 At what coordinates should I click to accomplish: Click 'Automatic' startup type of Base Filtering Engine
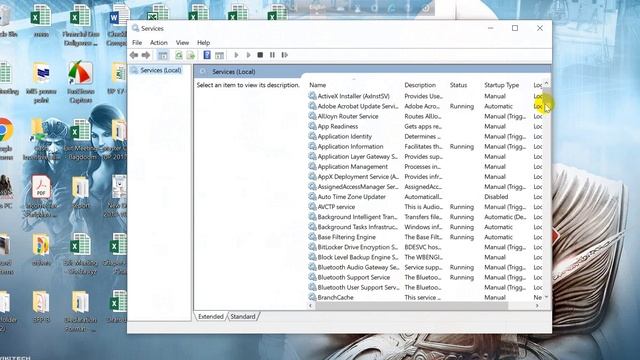coord(498,237)
